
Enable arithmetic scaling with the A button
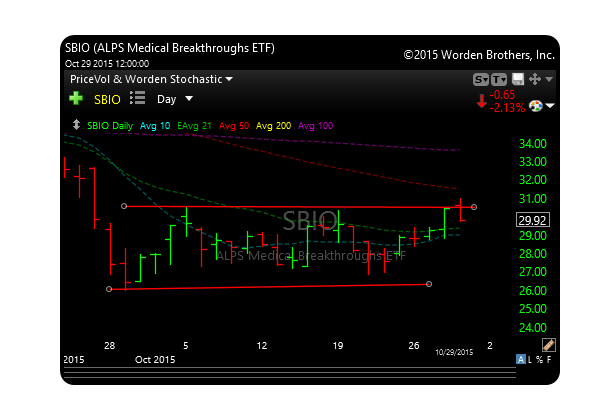[520, 359]
